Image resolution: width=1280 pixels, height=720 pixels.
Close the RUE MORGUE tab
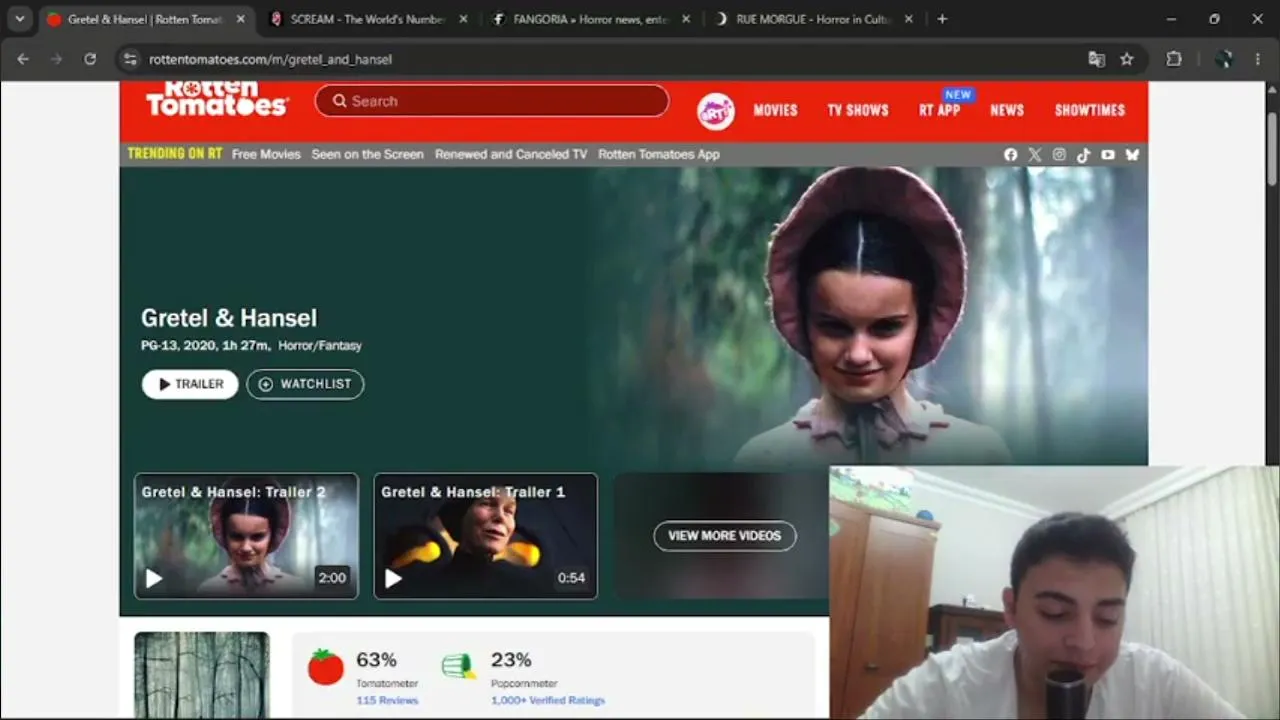909,19
